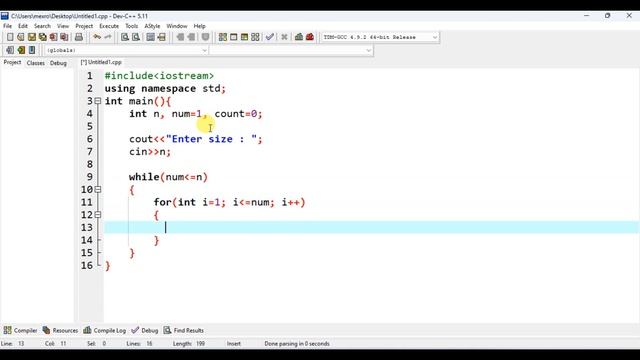Screen dimensions: 640x360
Task: Collapse the main() fold marker on line 3
Action: tap(98, 101)
